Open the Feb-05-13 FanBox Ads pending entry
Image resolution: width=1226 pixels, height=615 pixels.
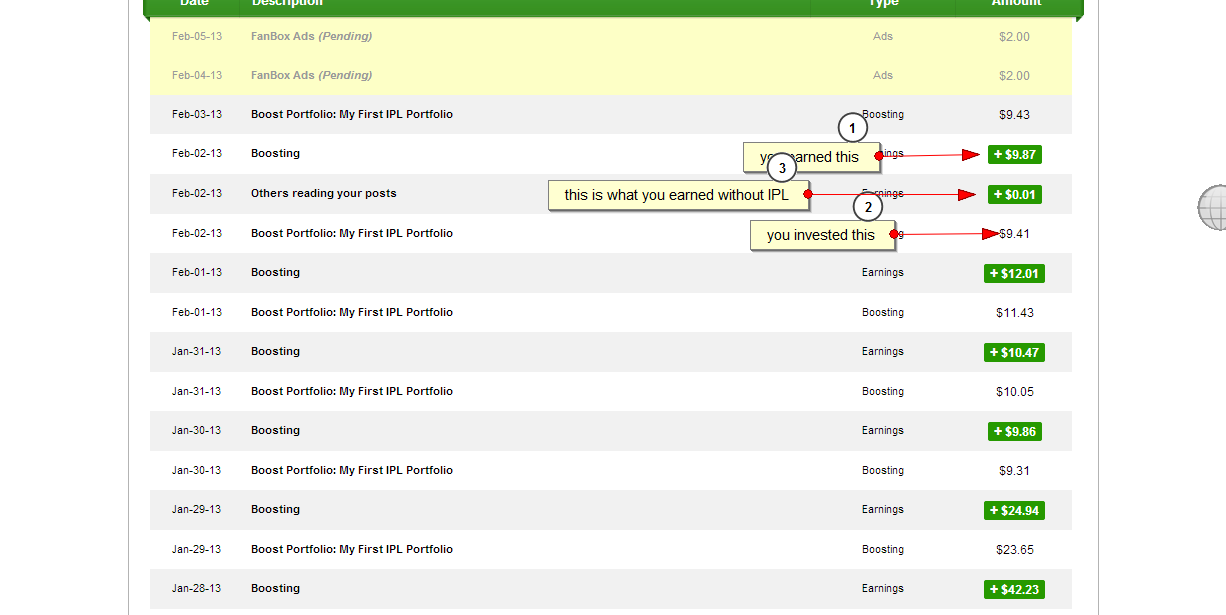(311, 36)
